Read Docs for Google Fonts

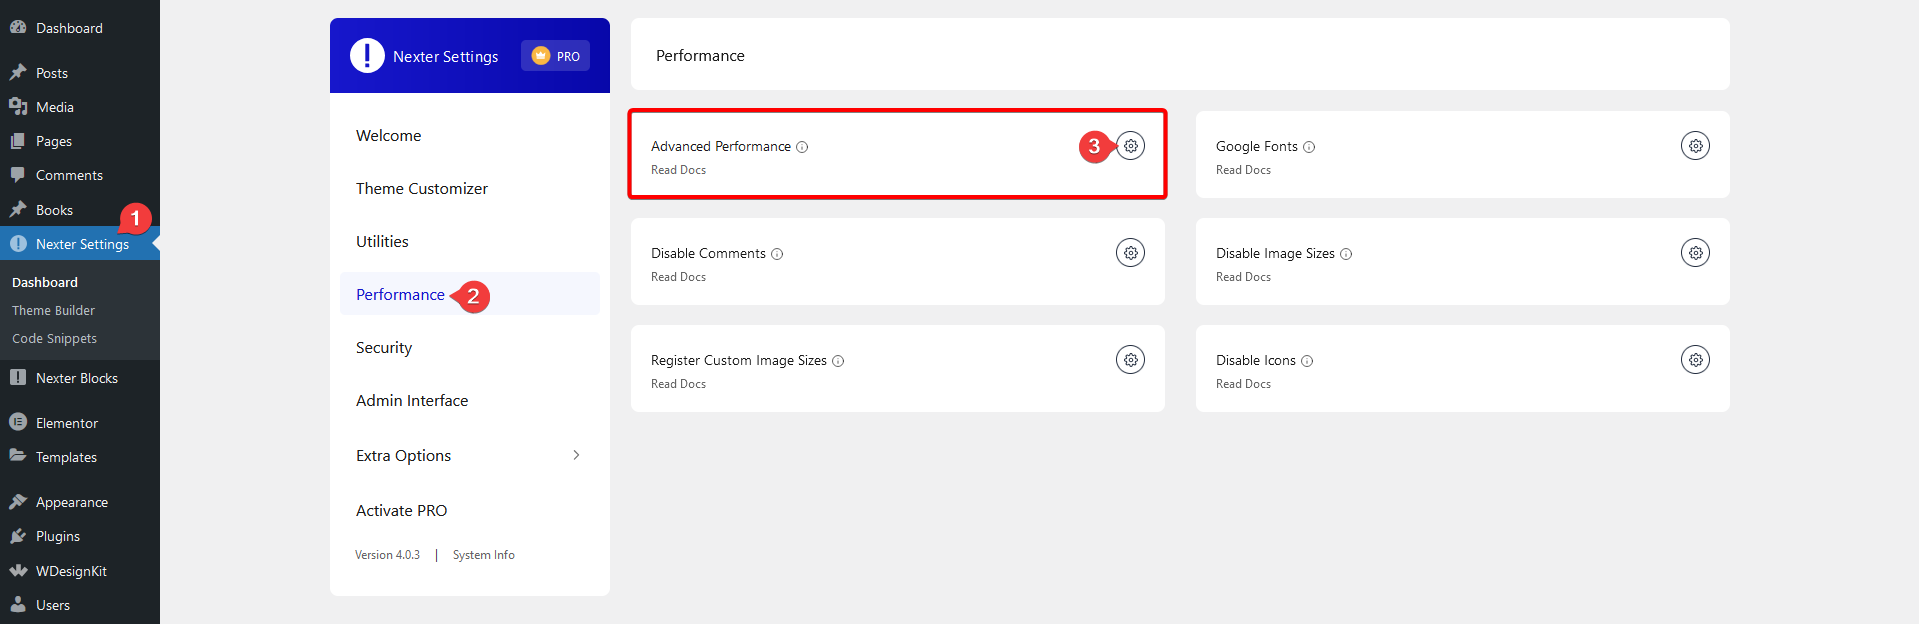(x=1243, y=170)
